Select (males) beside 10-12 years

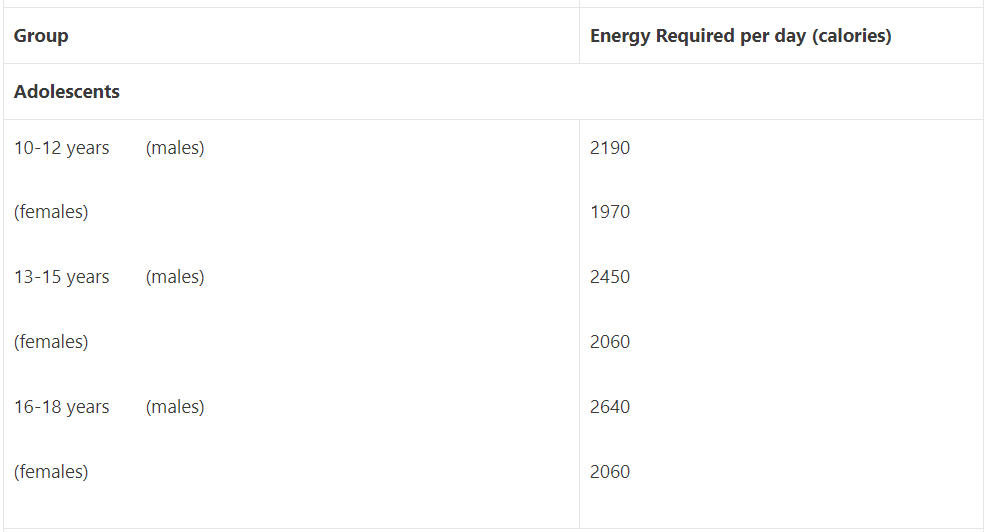coord(175,148)
